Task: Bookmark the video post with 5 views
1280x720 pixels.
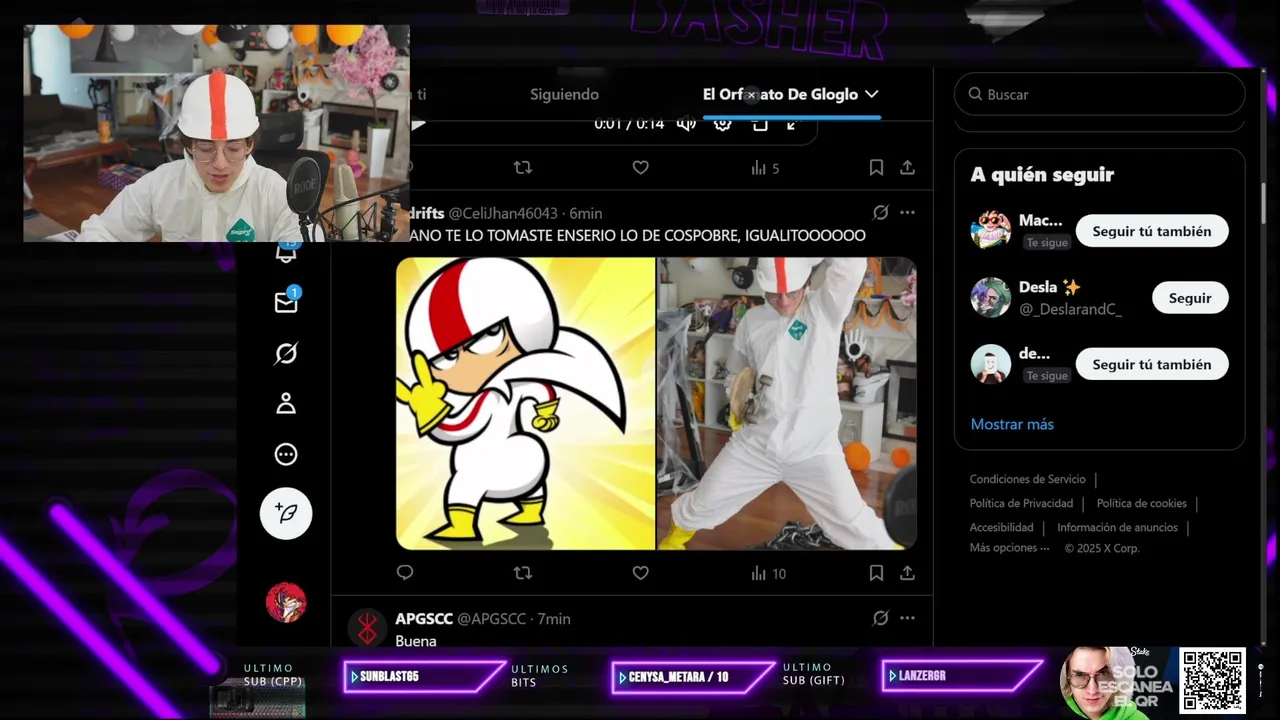Action: 876,168
